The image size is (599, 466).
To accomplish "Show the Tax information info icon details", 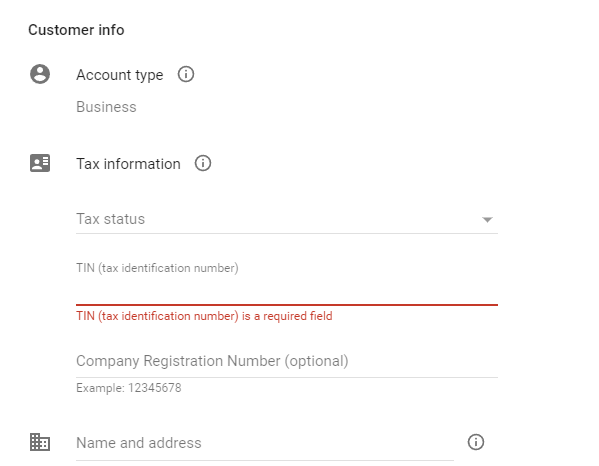I will tap(203, 163).
